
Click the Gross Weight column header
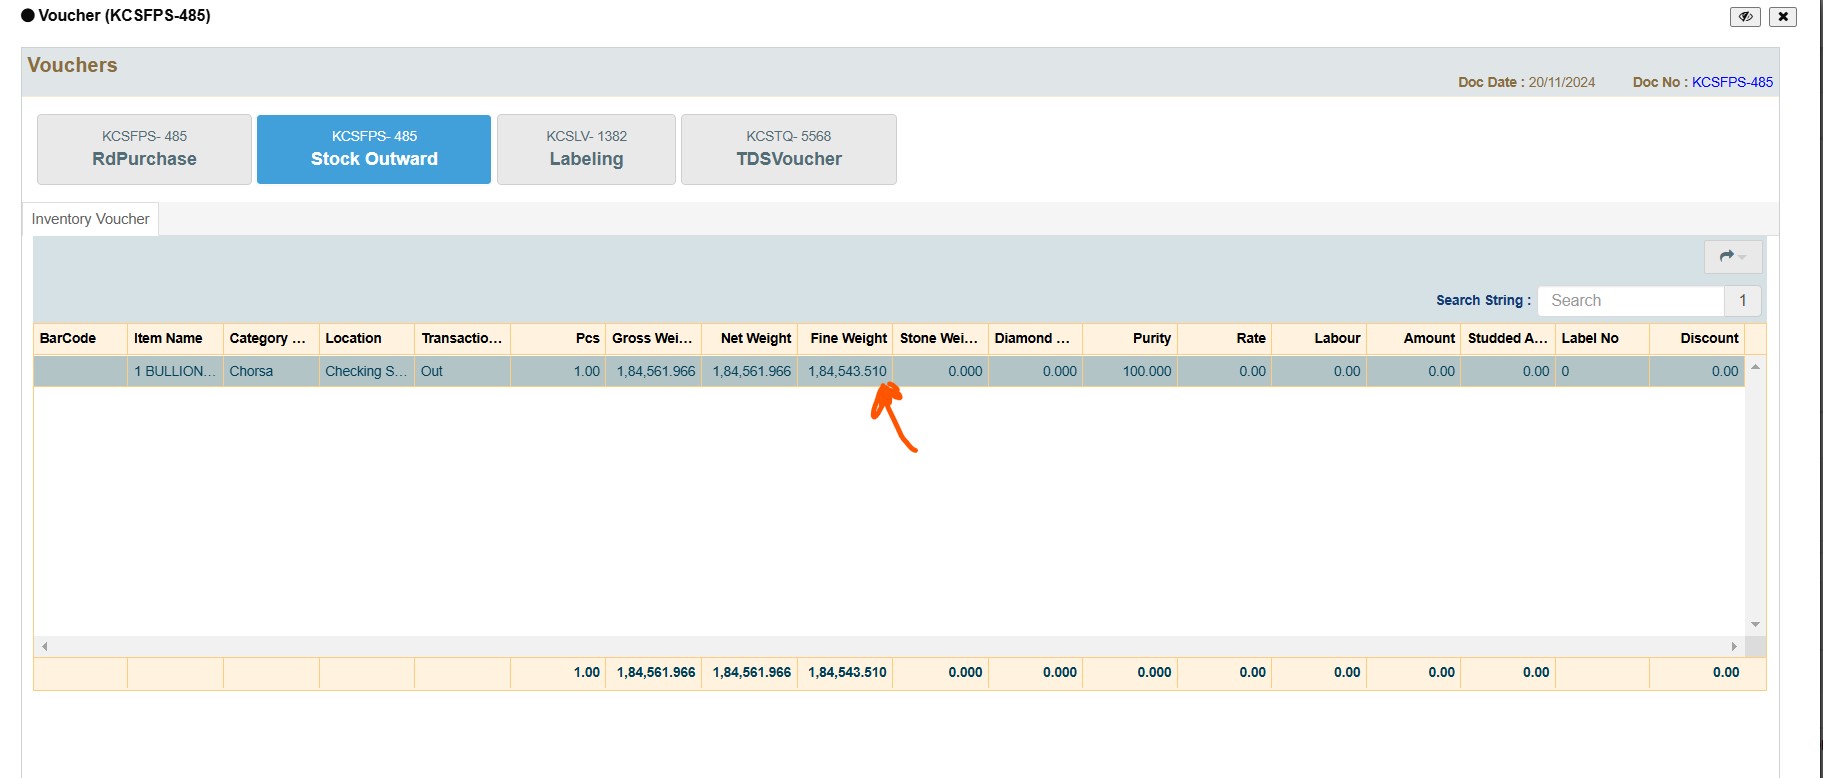(653, 338)
